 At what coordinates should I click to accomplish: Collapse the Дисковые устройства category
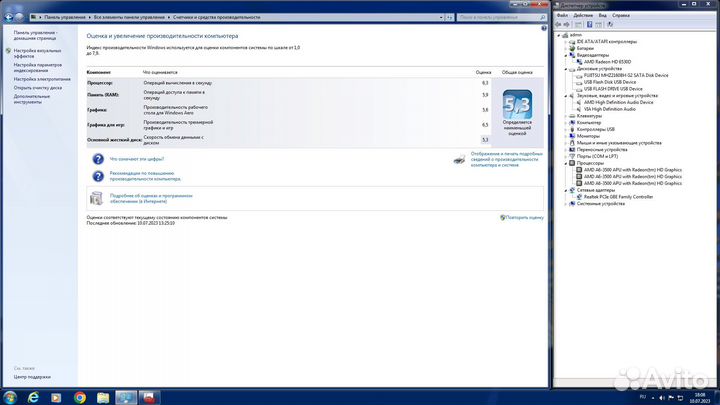pos(566,69)
